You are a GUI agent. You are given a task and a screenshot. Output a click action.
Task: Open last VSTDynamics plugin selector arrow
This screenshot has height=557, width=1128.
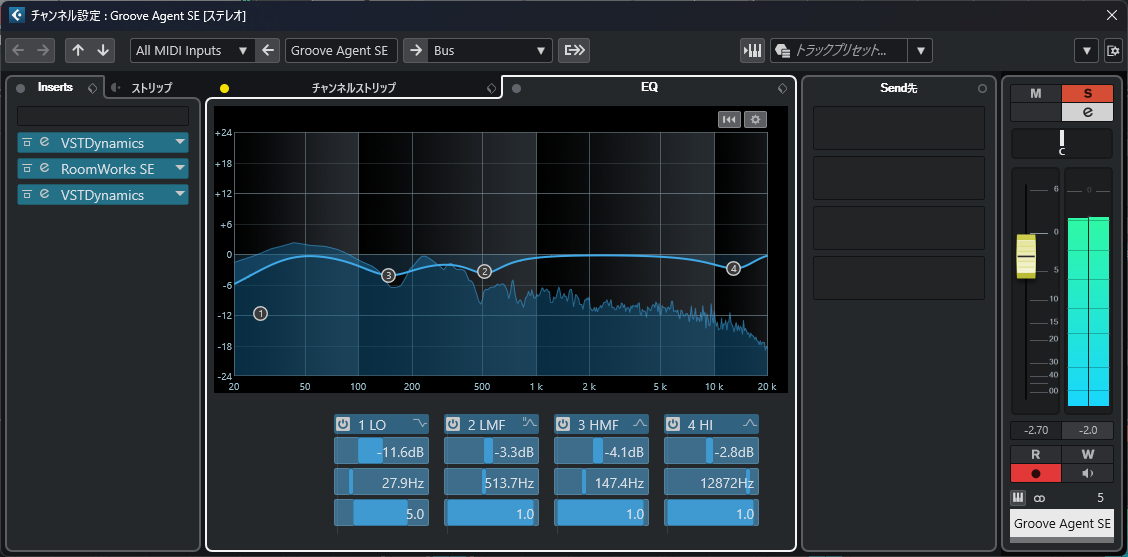tap(180, 194)
